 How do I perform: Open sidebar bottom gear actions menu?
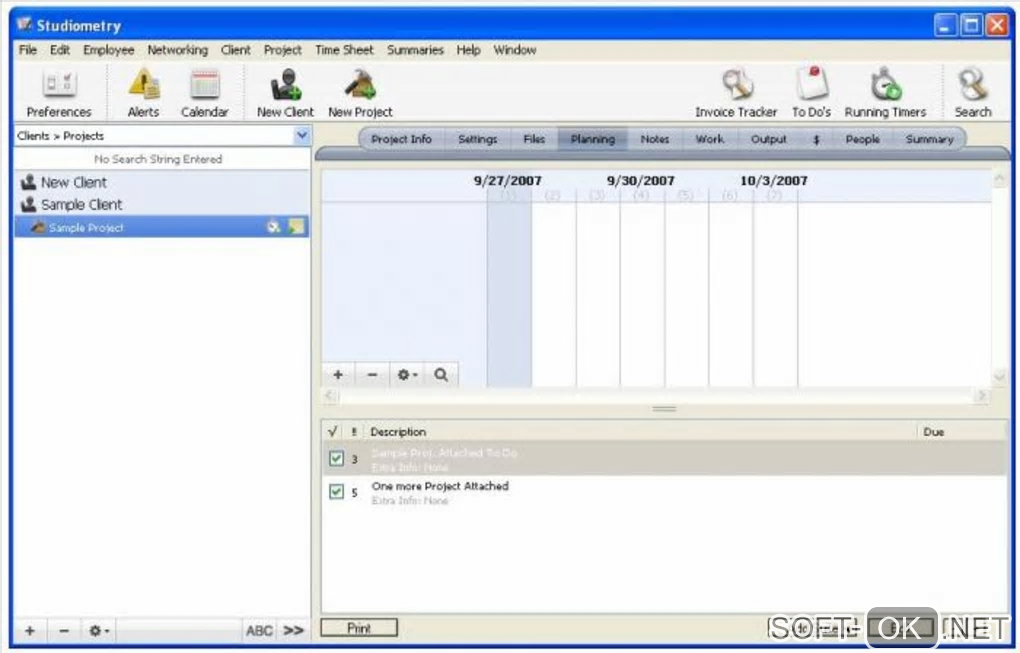click(99, 630)
